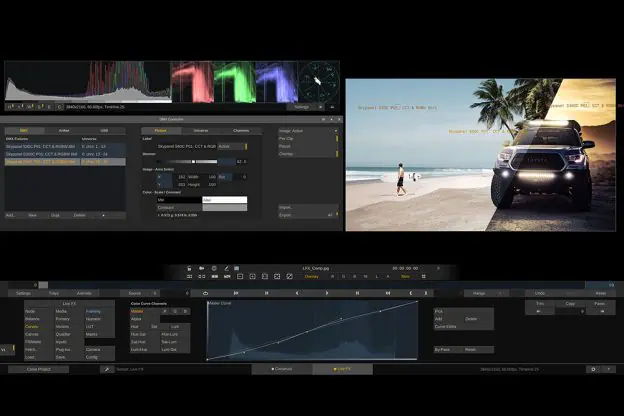624x416 pixels.
Task: Select the pencil annotation icon
Action: pyautogui.click(x=226, y=268)
